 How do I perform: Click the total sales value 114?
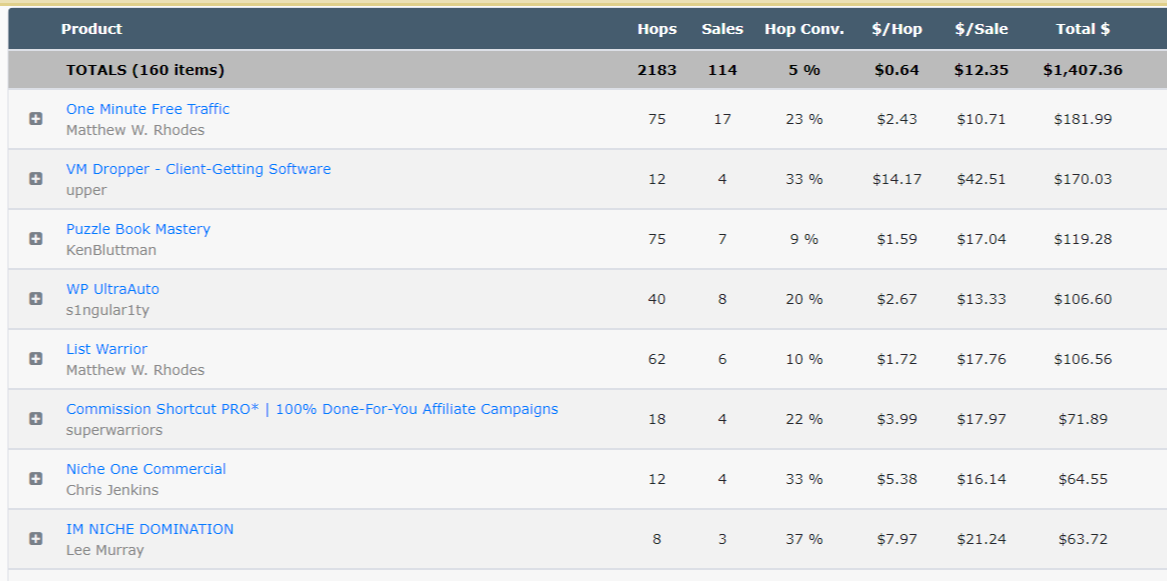[722, 70]
